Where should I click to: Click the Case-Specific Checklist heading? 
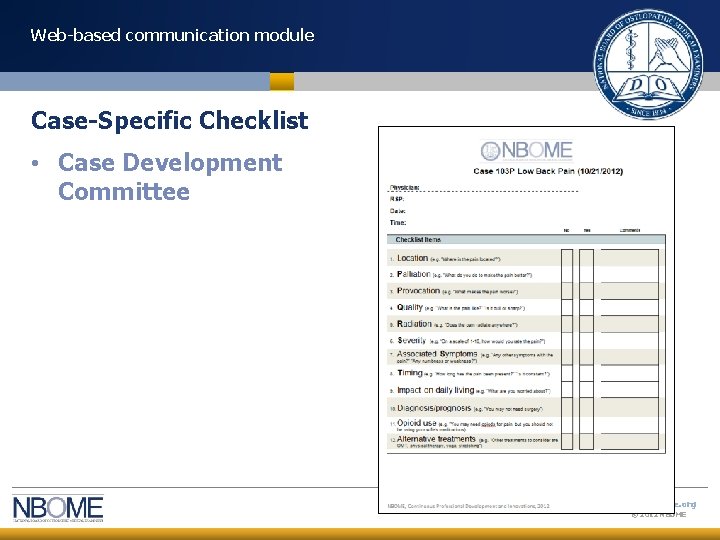pos(169,121)
